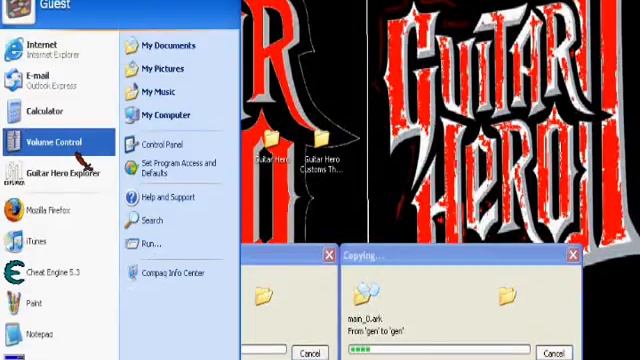
Task: Open the Volume Control icon
Action: pos(13,142)
